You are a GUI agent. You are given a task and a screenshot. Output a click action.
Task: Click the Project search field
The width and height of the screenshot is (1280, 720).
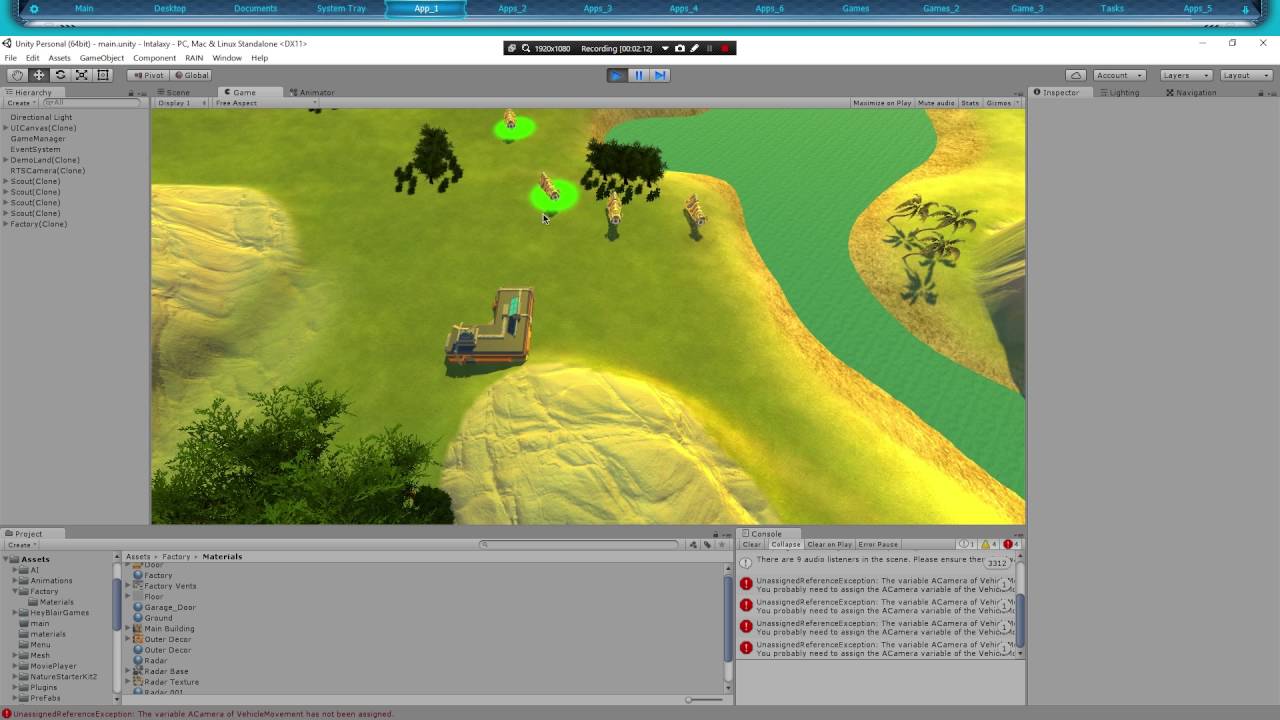click(579, 545)
